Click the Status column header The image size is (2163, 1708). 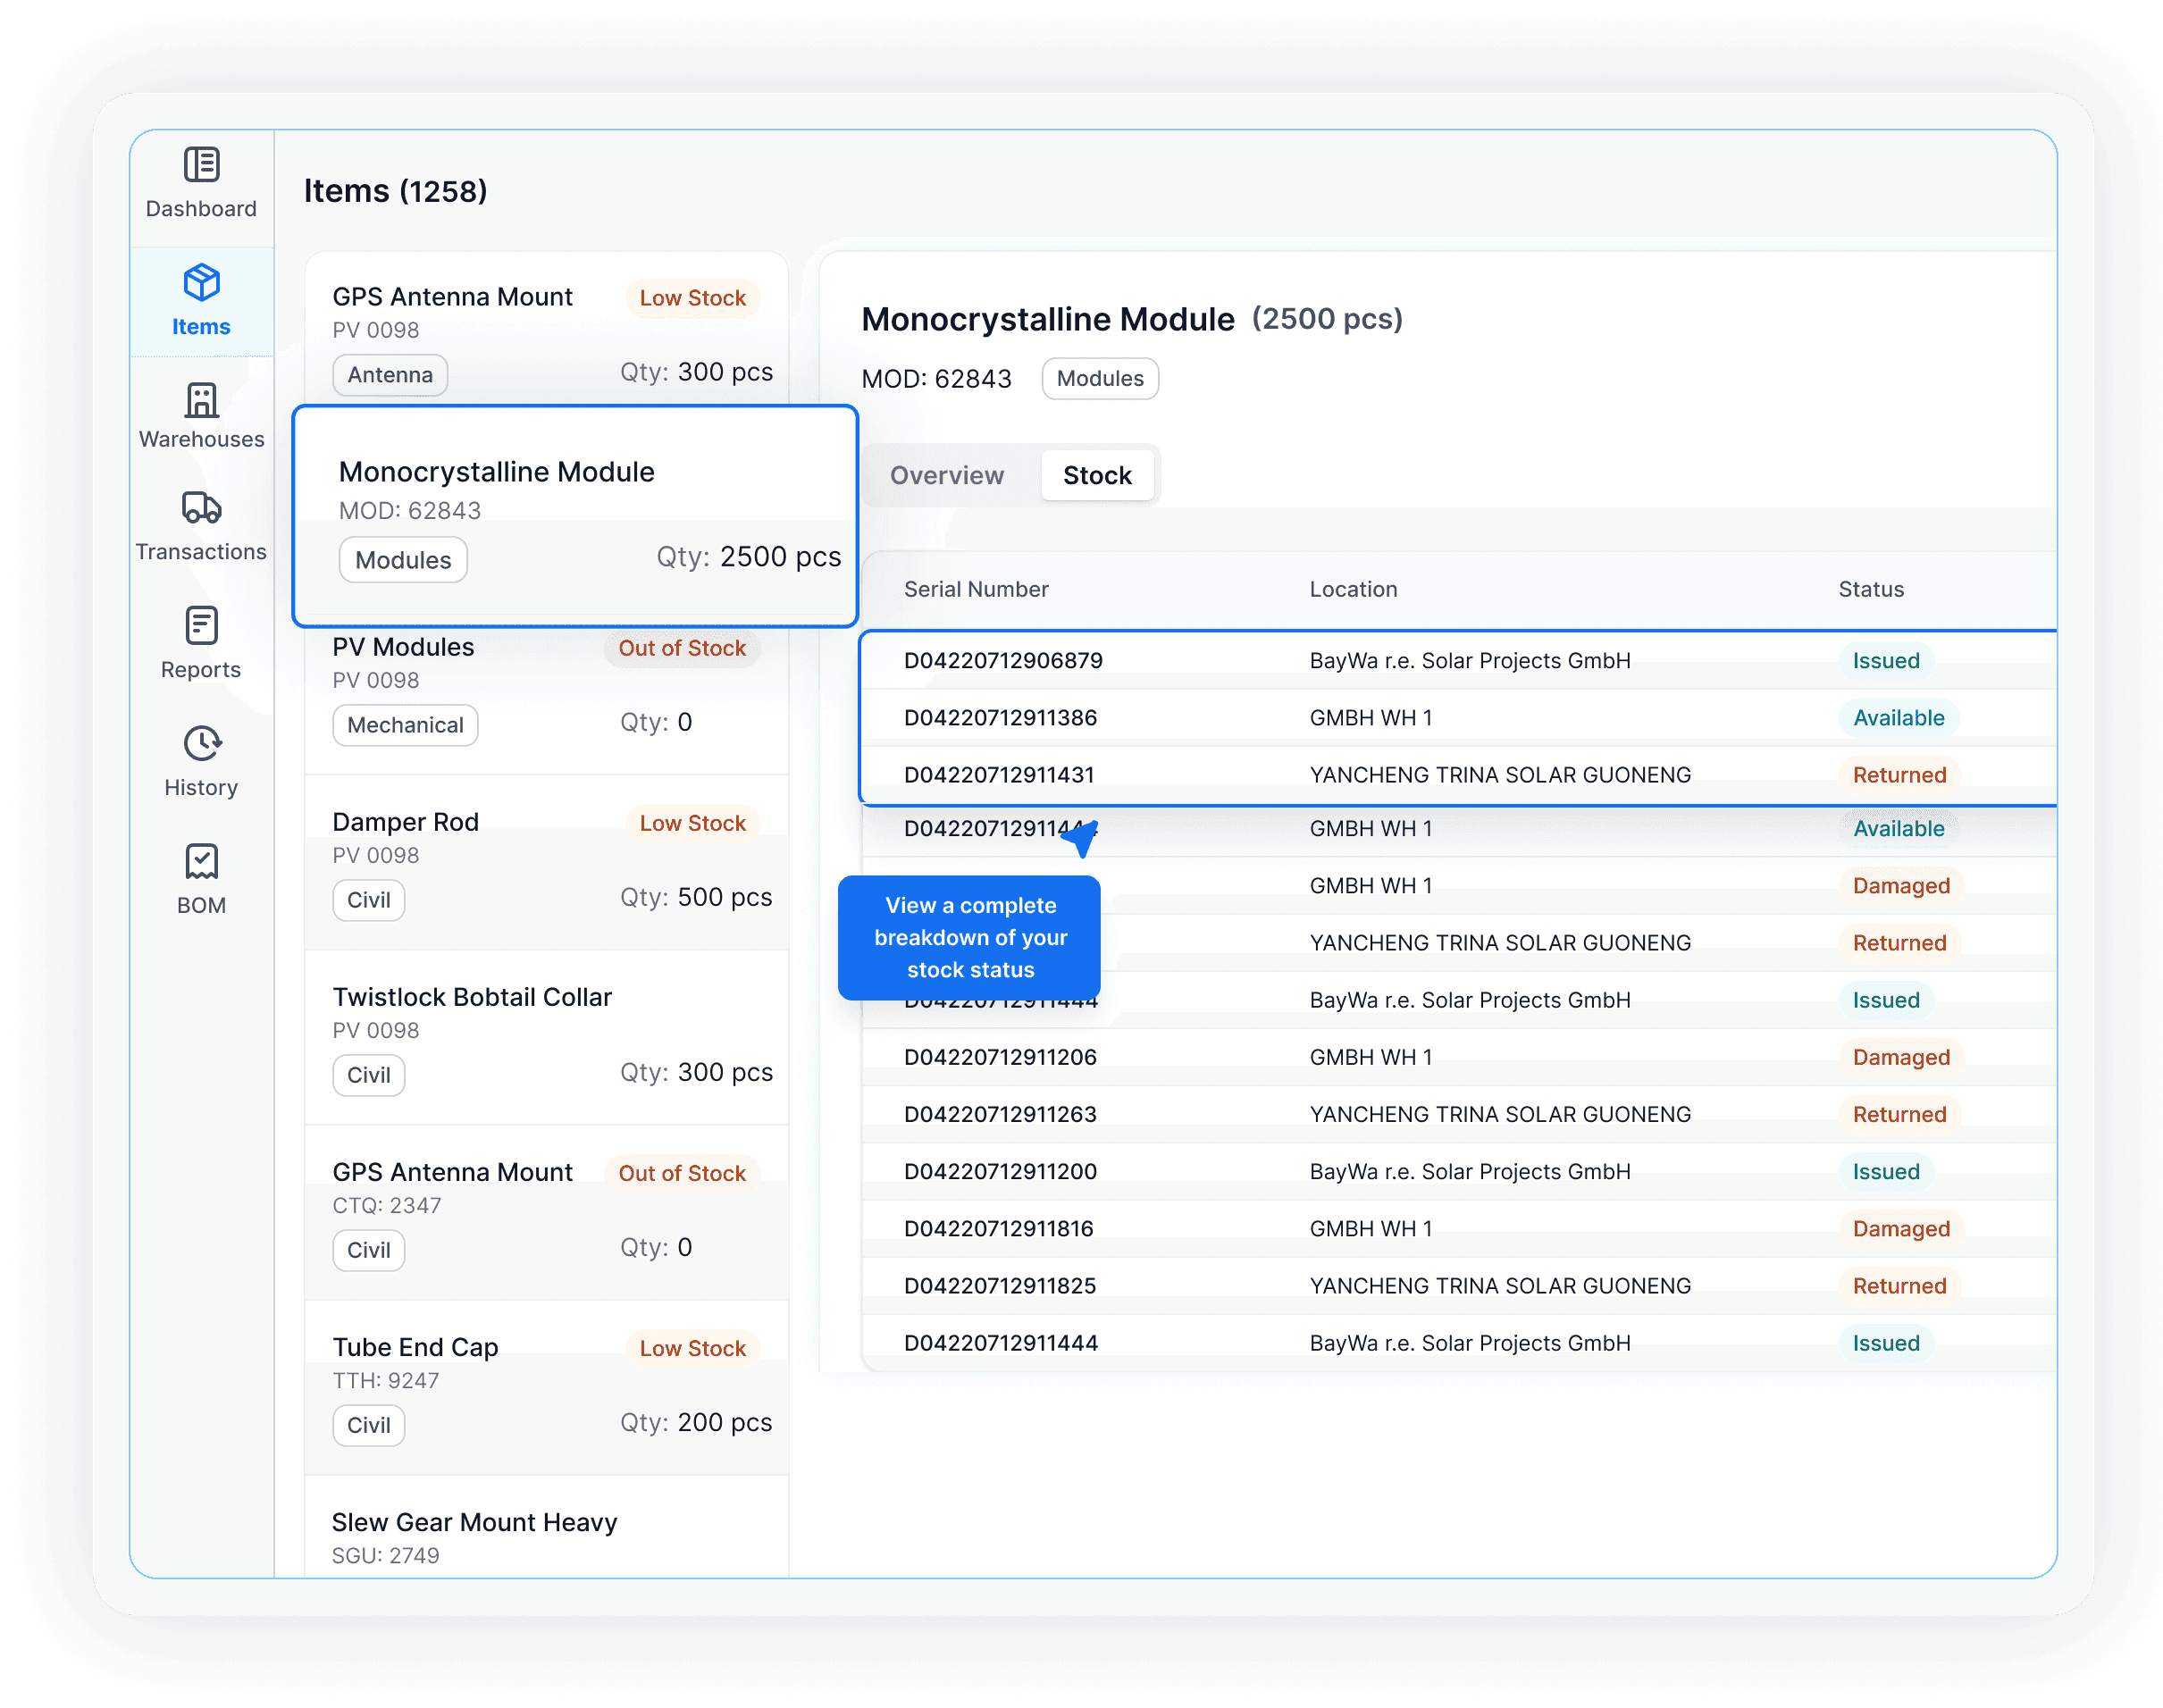(1870, 589)
